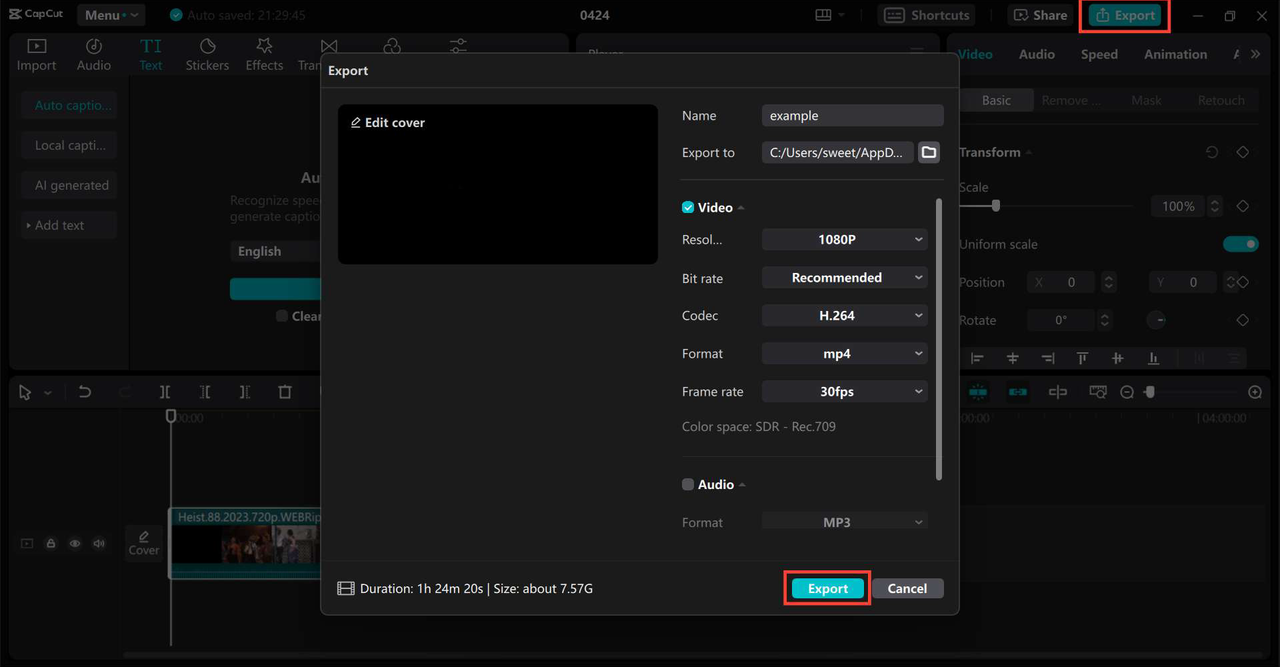
Task: Open the Menu dropdown in the title bar
Action: 110,15
